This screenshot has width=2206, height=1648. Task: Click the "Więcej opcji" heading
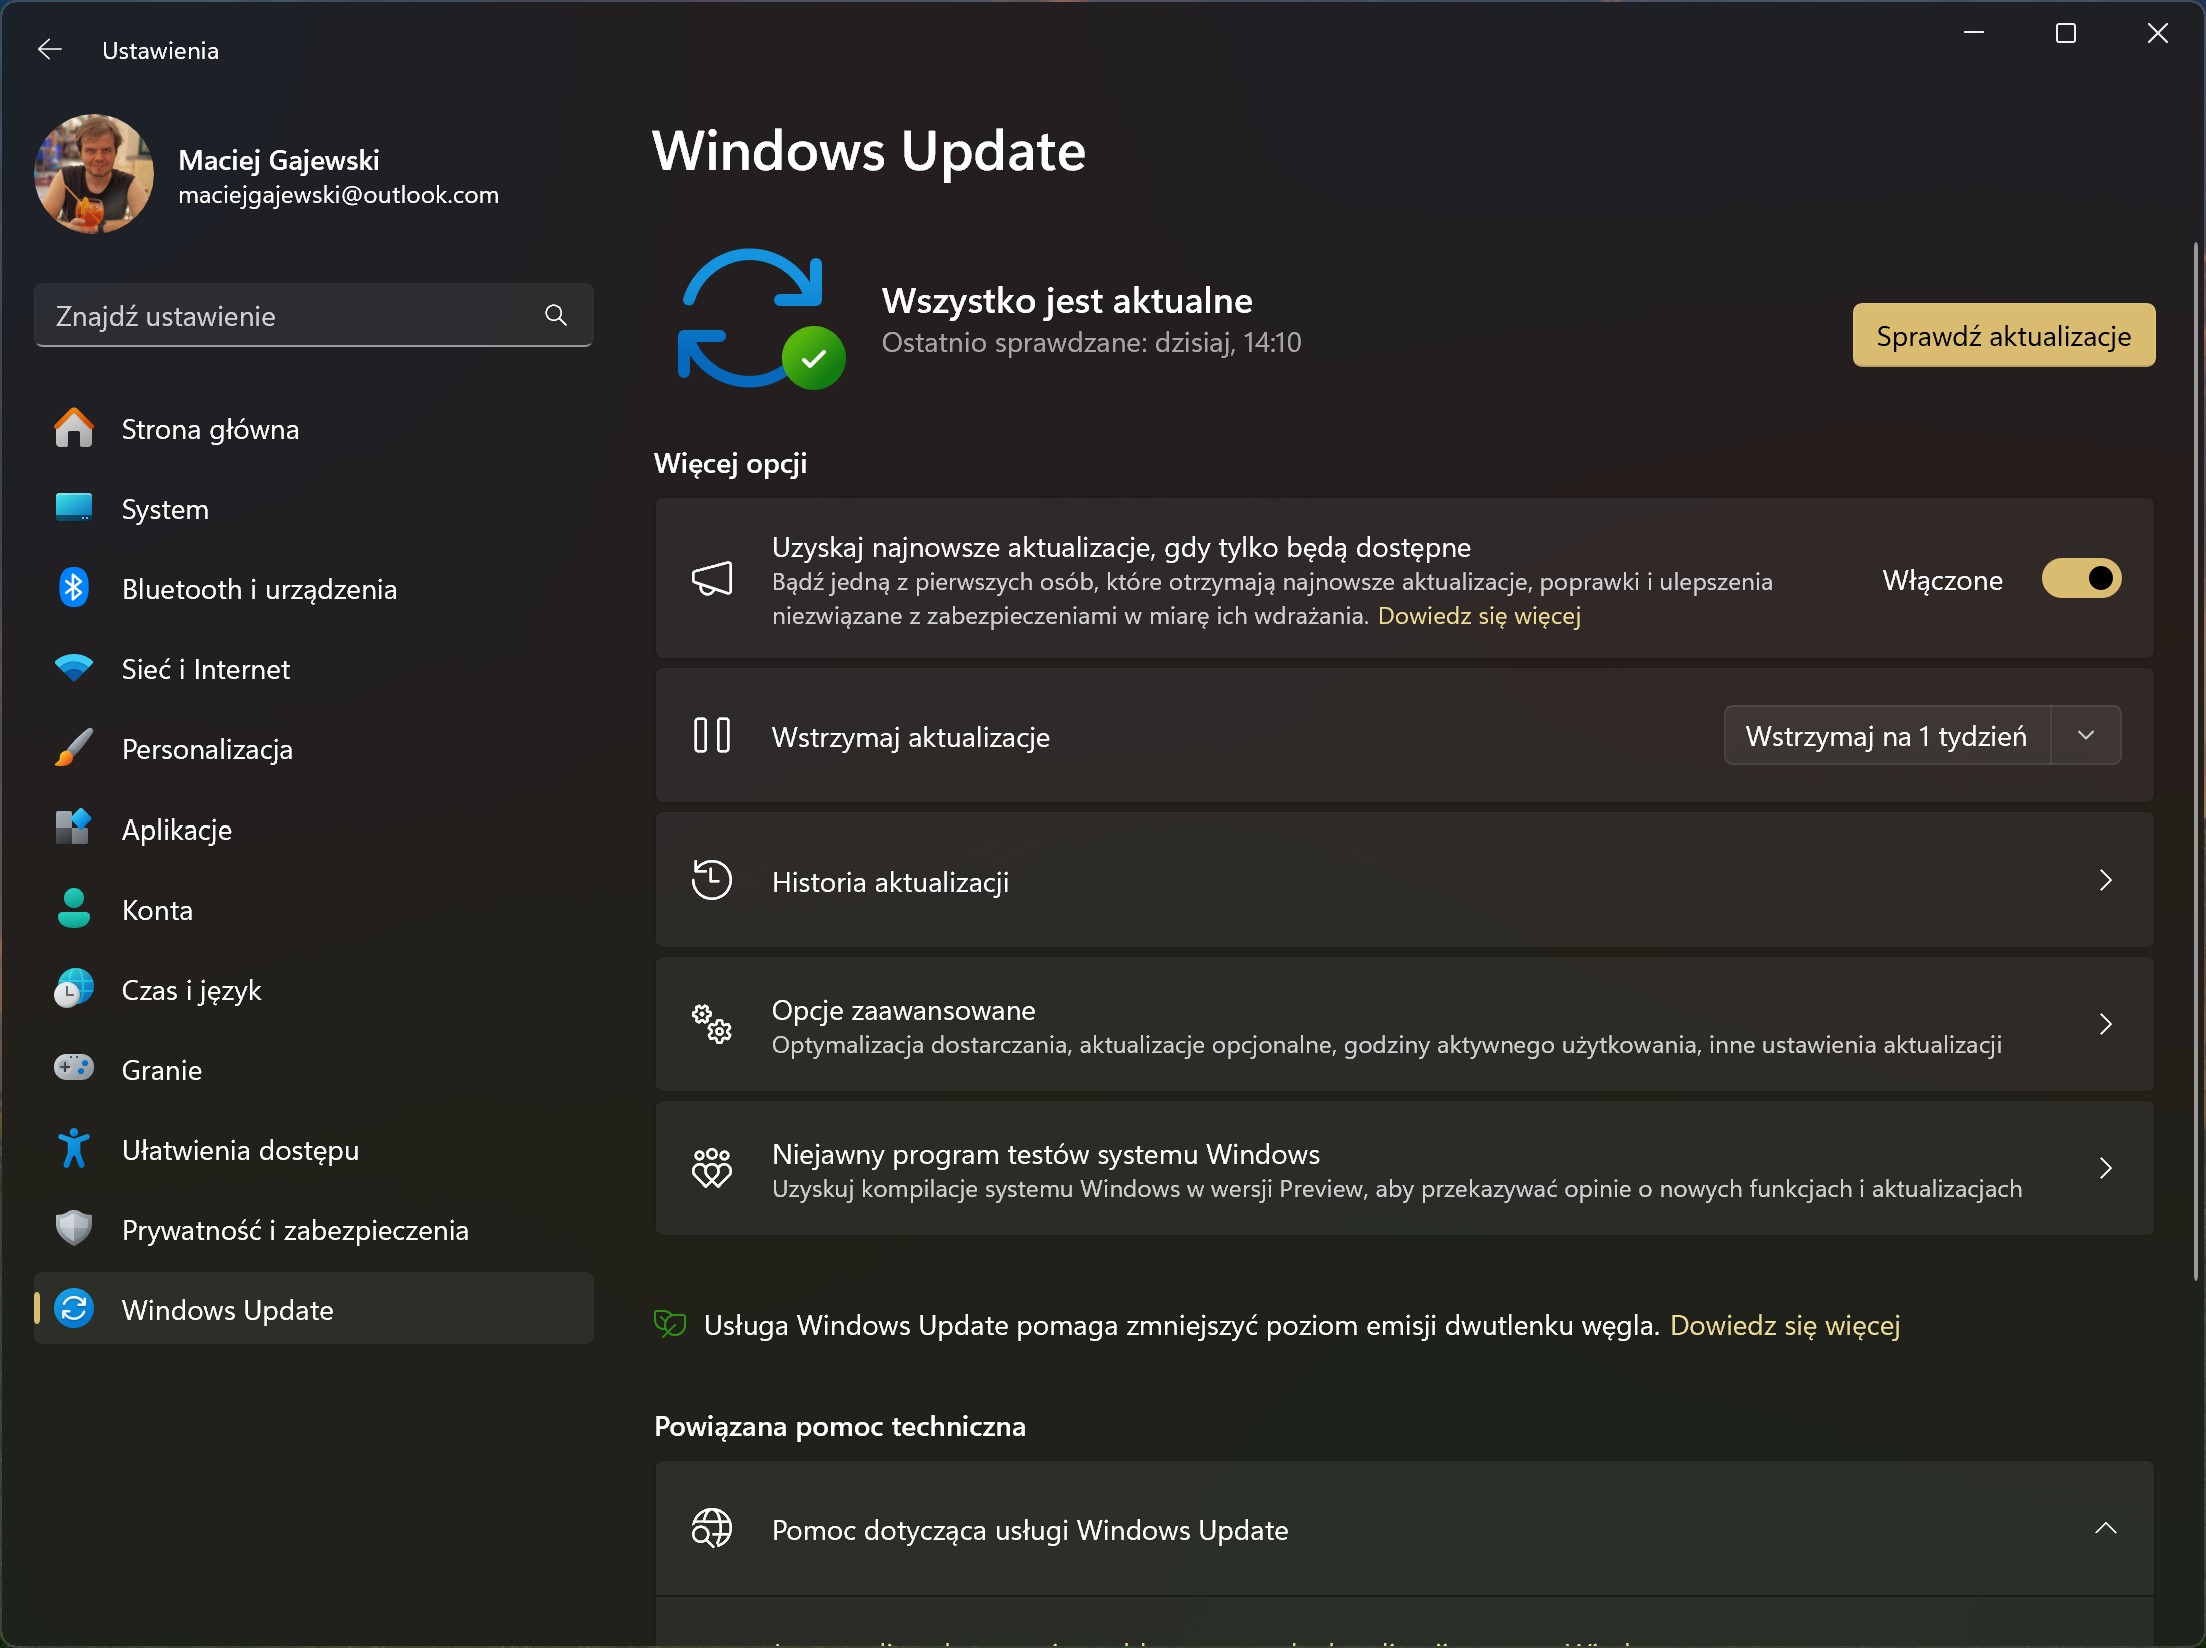[730, 463]
